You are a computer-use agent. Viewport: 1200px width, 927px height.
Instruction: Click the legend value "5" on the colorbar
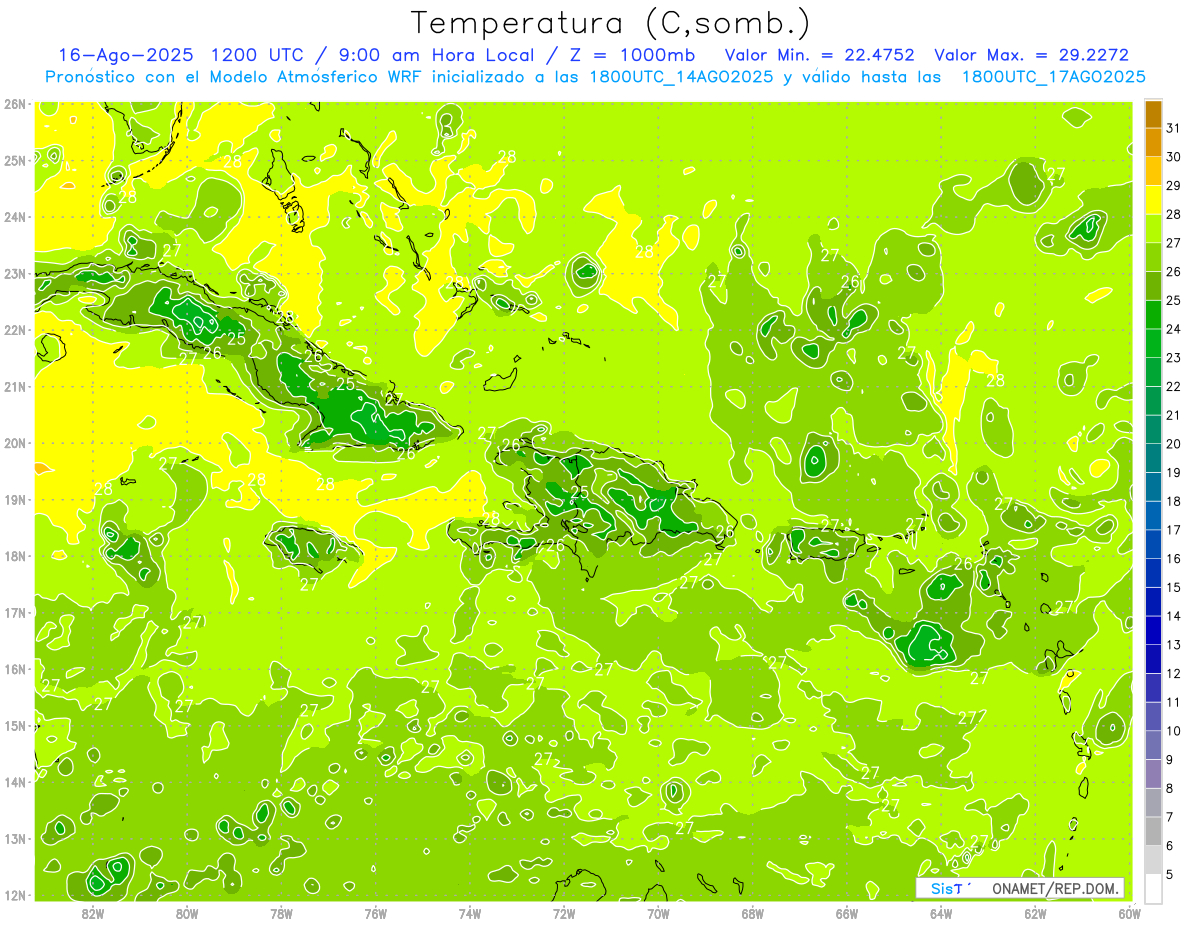(x=1170, y=874)
